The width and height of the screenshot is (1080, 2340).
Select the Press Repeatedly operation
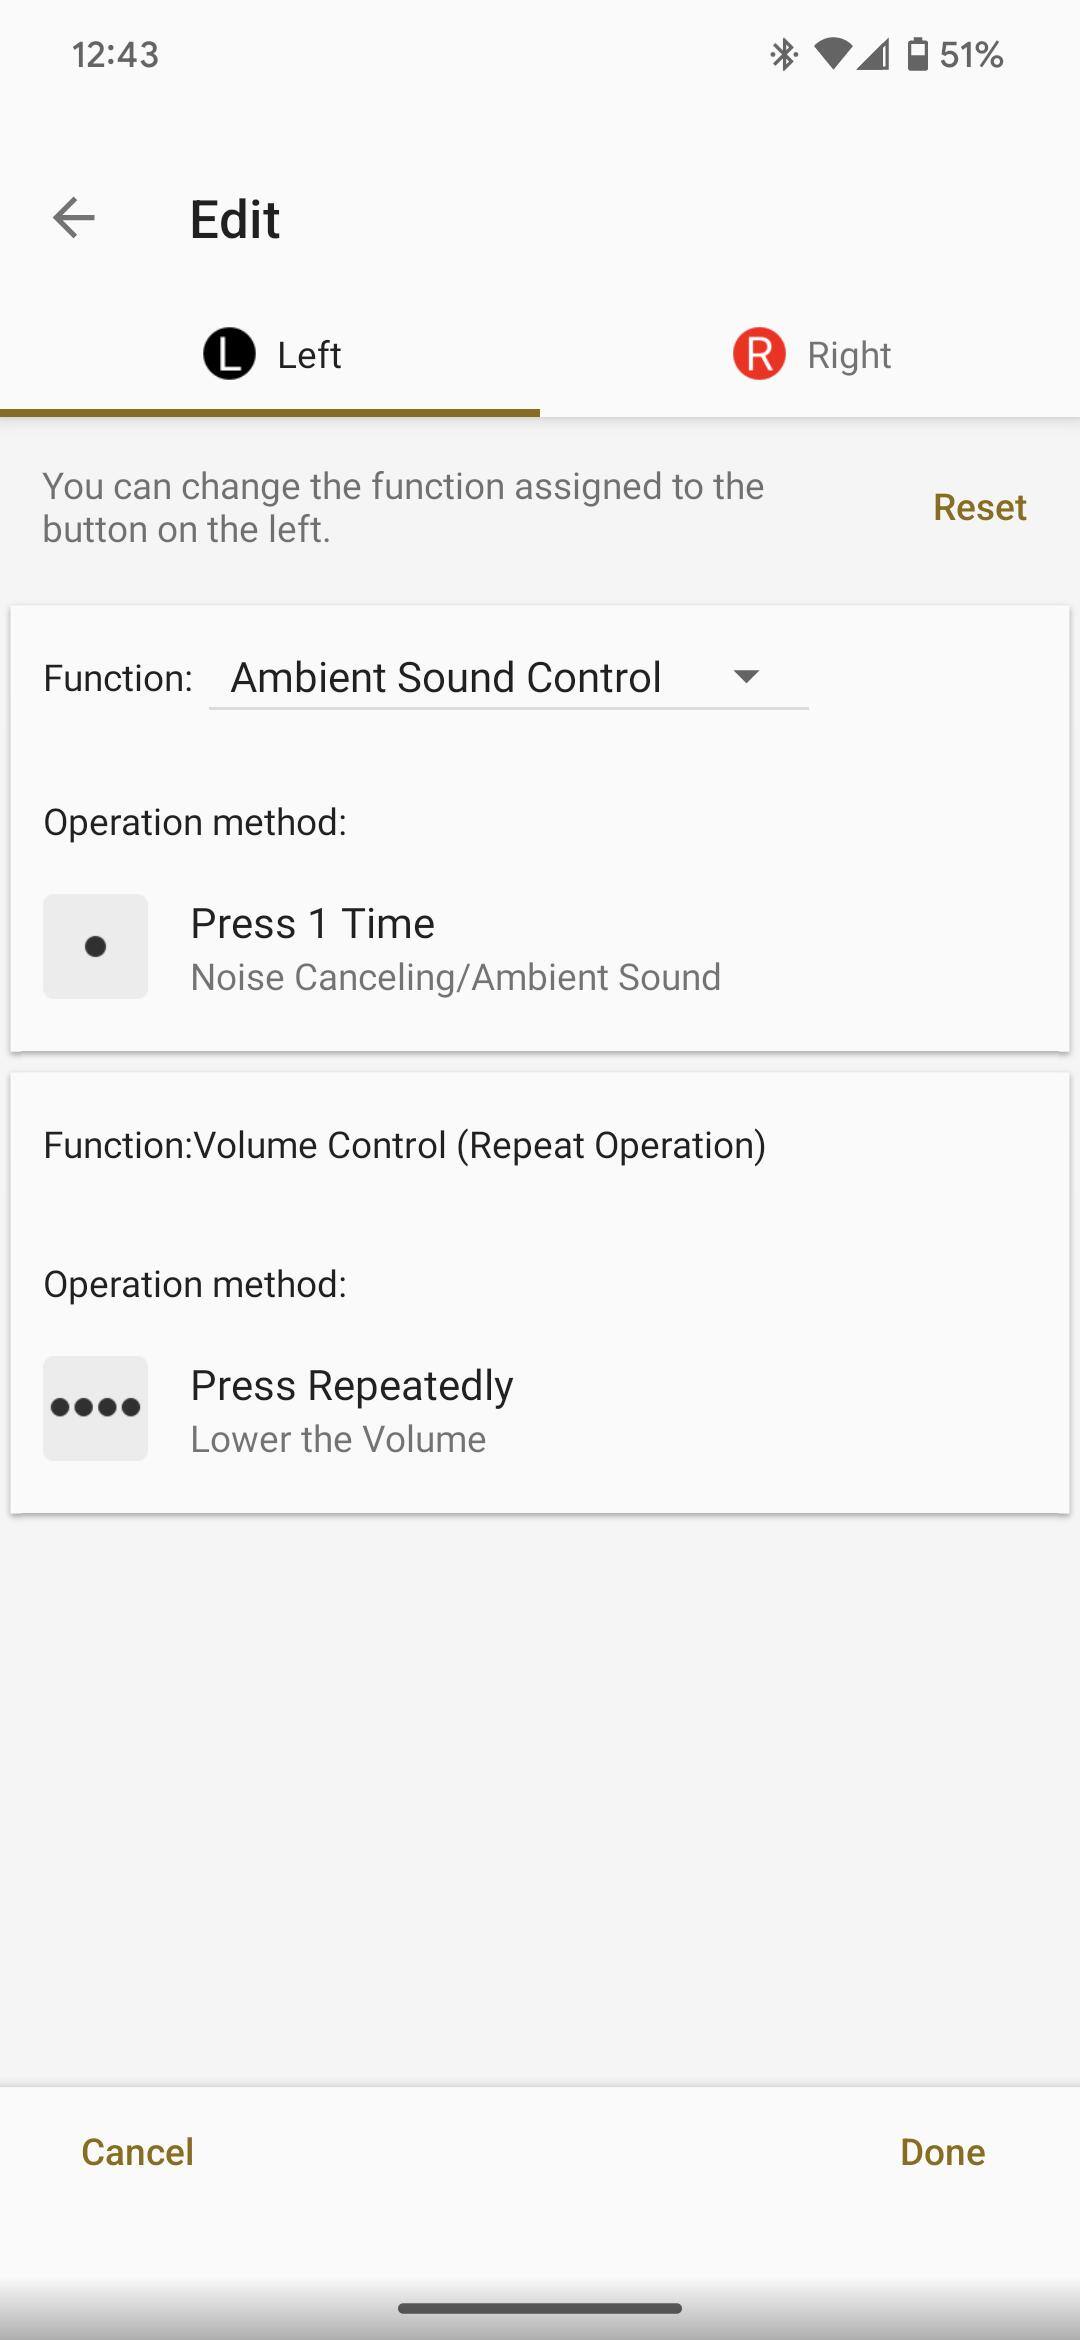click(351, 1385)
